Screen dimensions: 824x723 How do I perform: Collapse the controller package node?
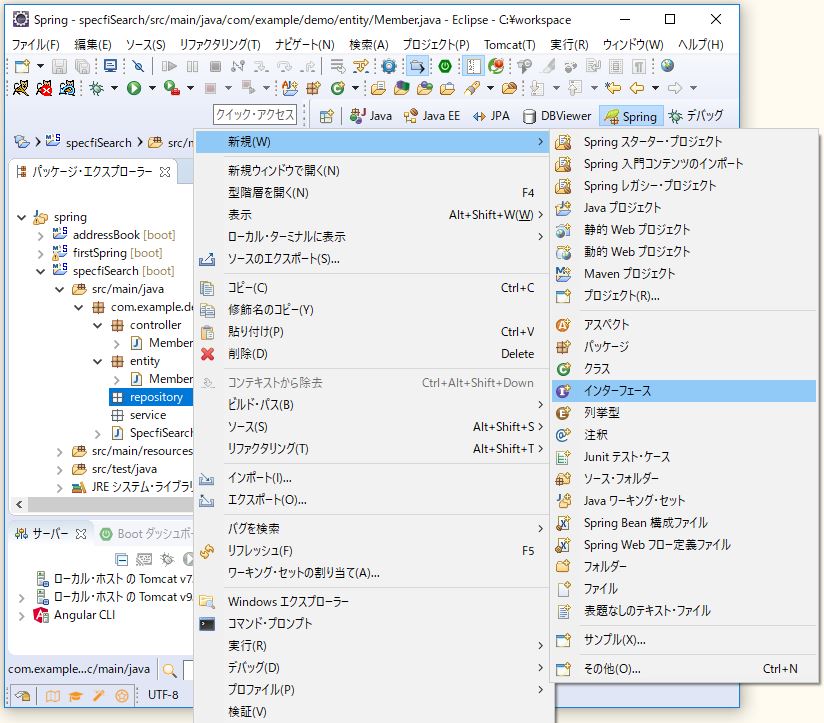point(97,326)
